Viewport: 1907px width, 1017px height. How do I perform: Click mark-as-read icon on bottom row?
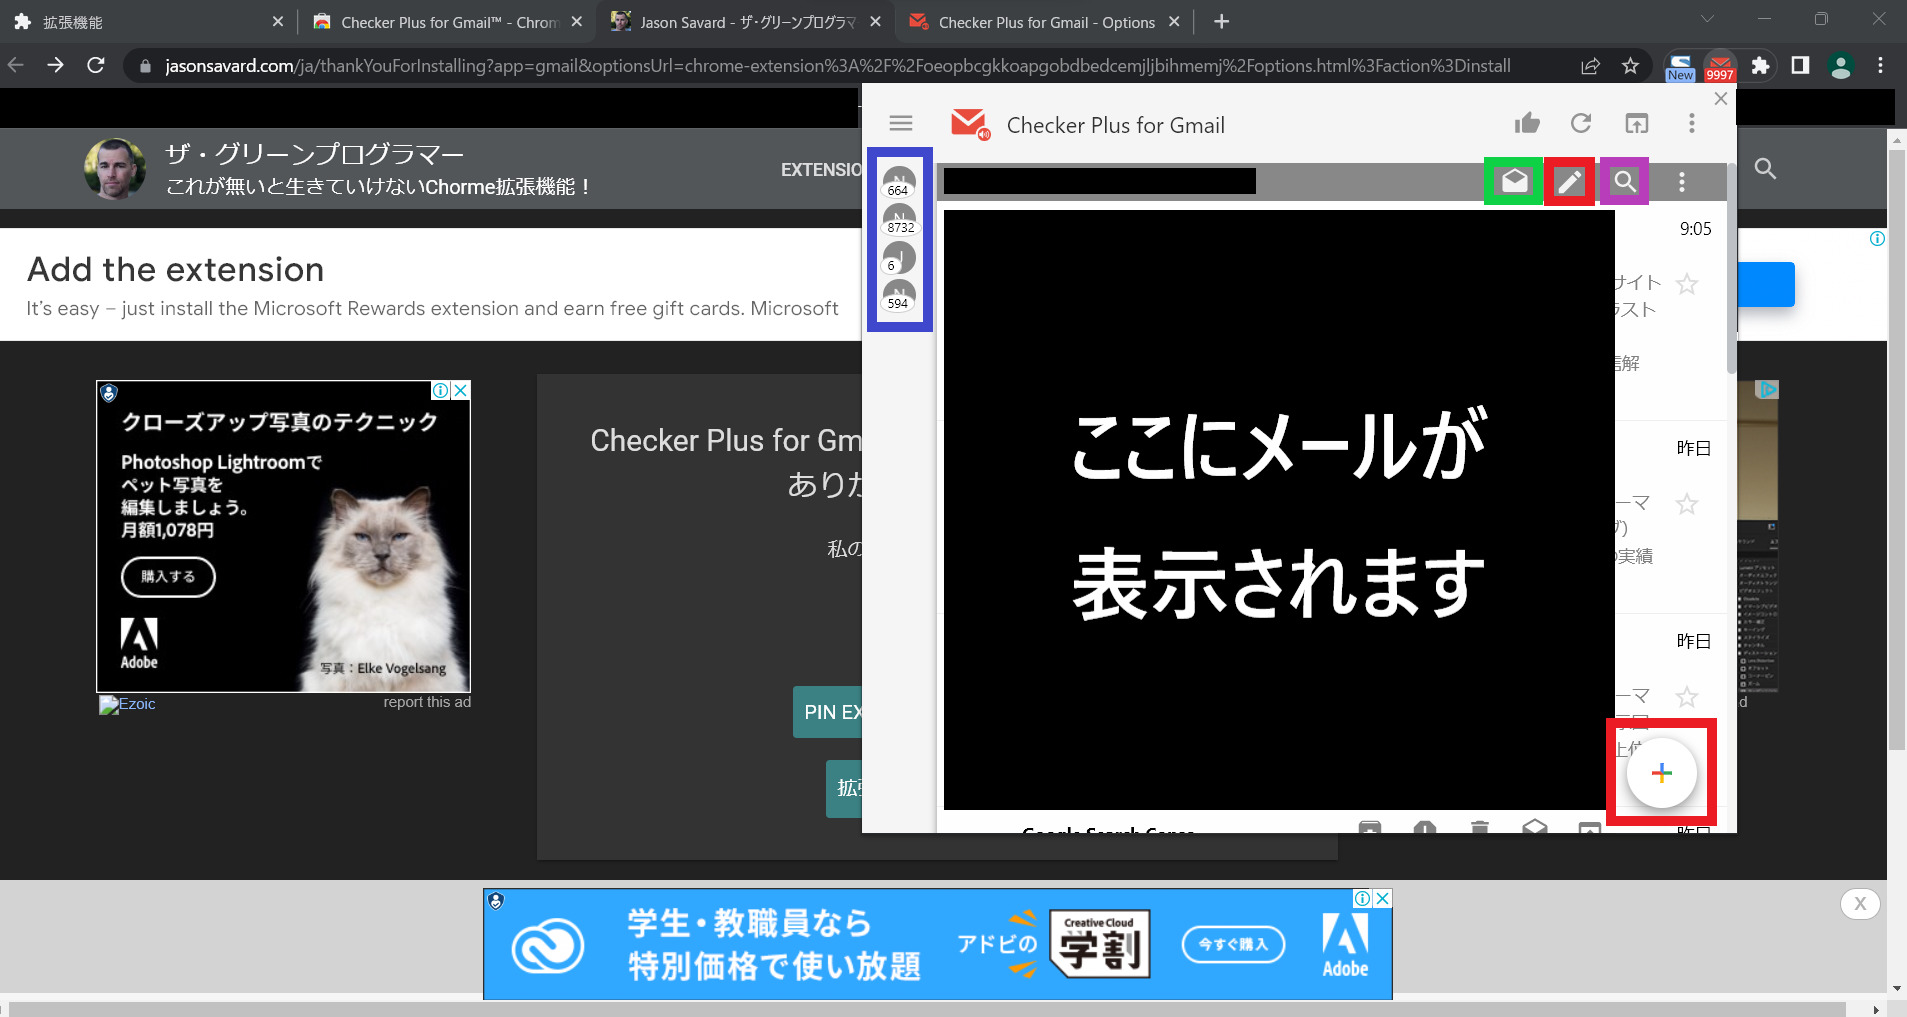1535,827
